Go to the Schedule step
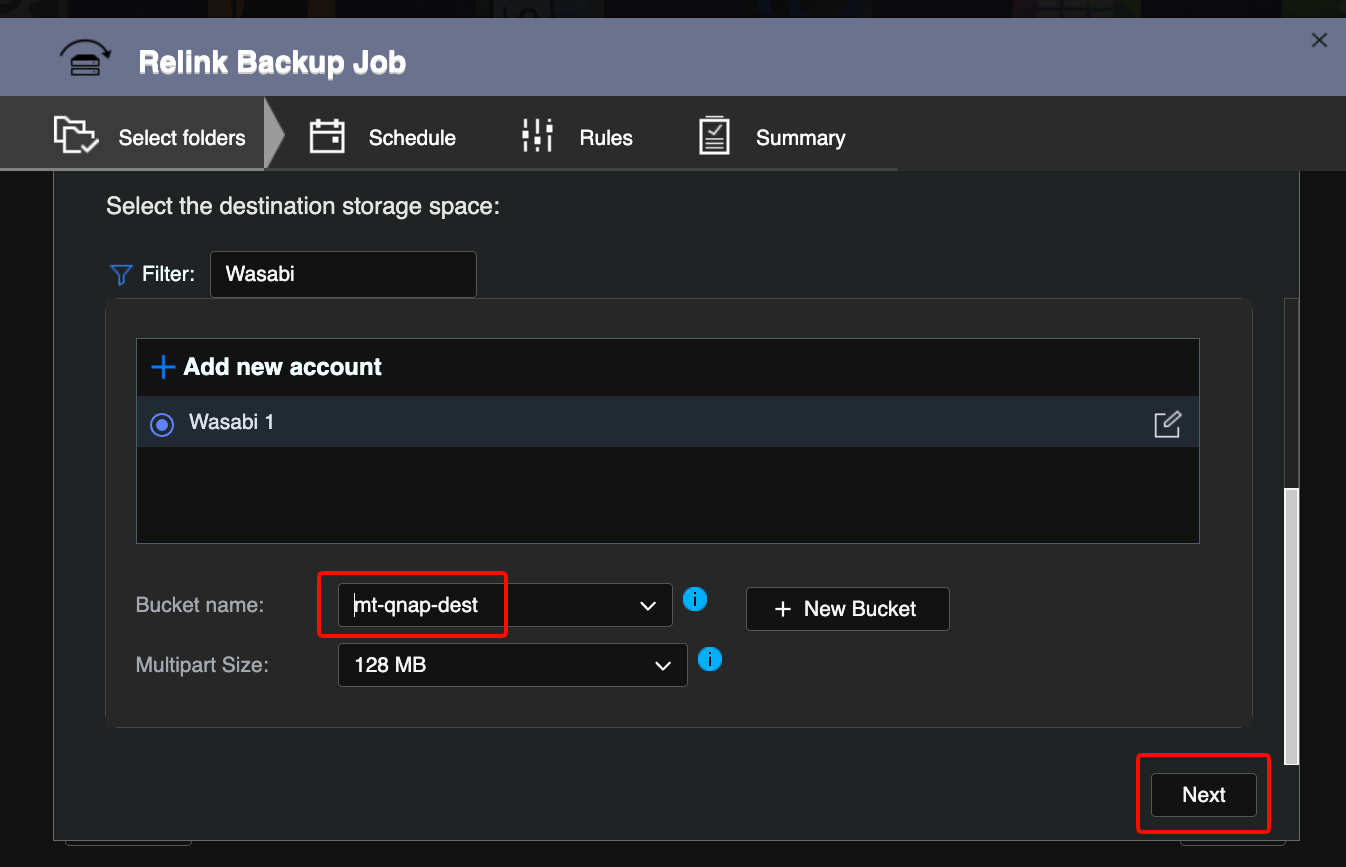Viewport: 1346px width, 867px height. coord(382,137)
